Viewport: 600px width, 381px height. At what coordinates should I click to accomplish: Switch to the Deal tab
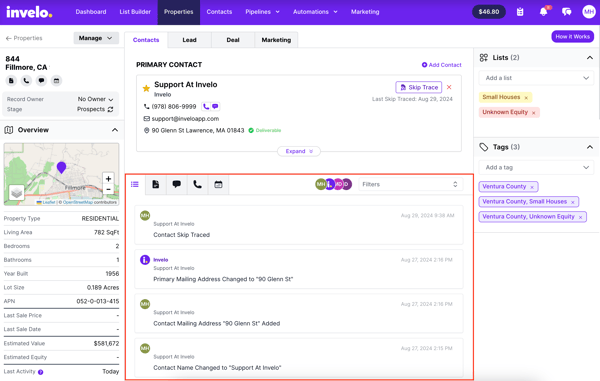[233, 40]
